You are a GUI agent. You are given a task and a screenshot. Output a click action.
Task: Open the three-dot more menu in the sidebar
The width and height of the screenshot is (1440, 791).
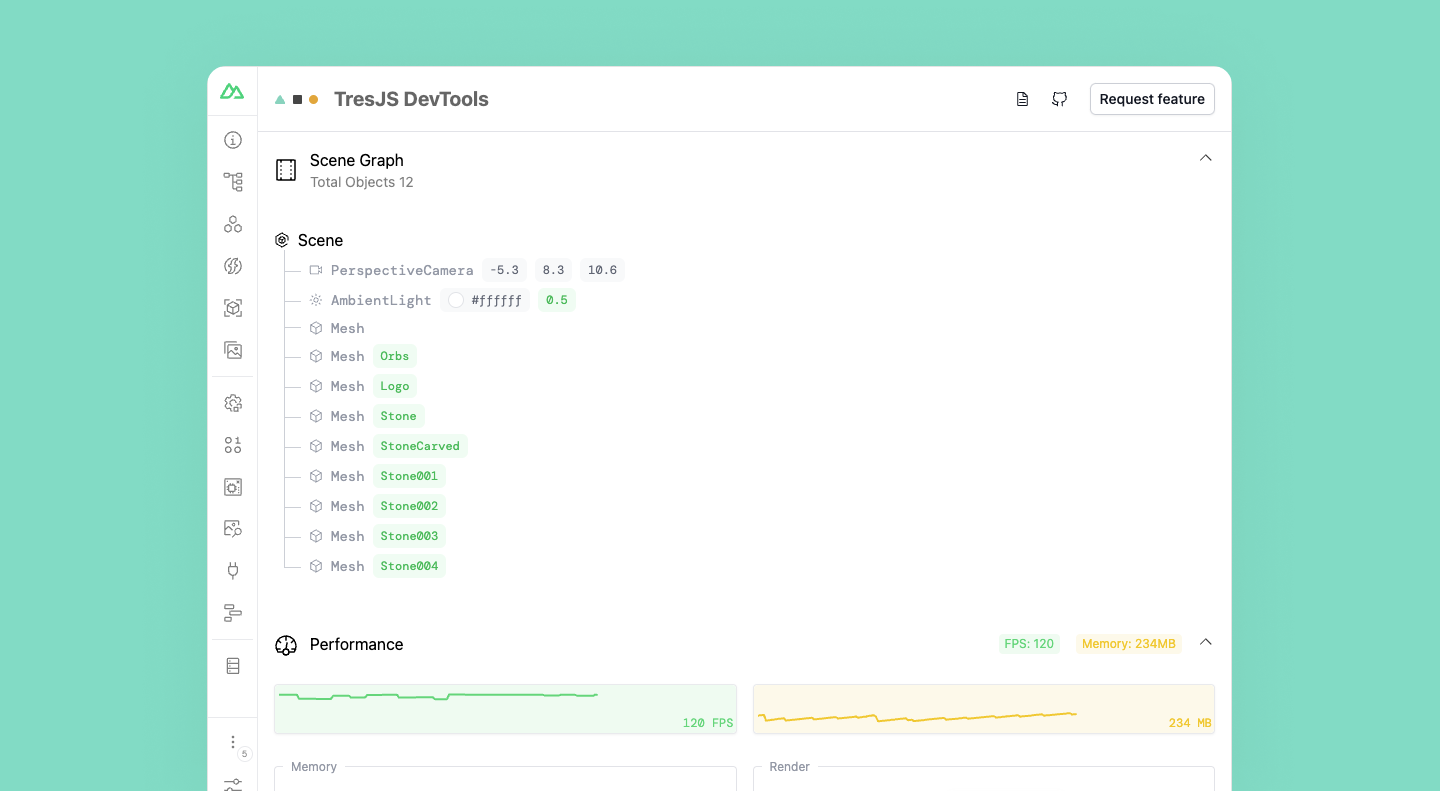click(x=233, y=742)
